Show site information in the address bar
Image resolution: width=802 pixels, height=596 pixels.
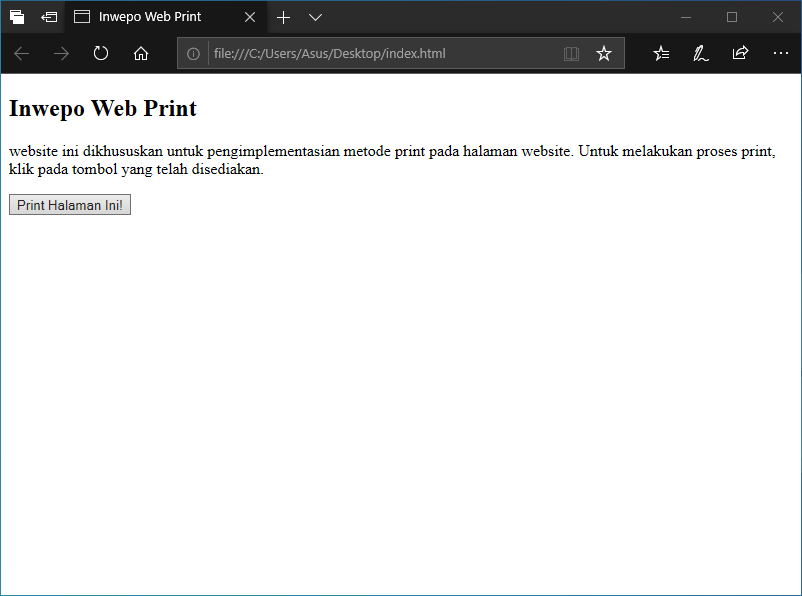click(x=194, y=54)
